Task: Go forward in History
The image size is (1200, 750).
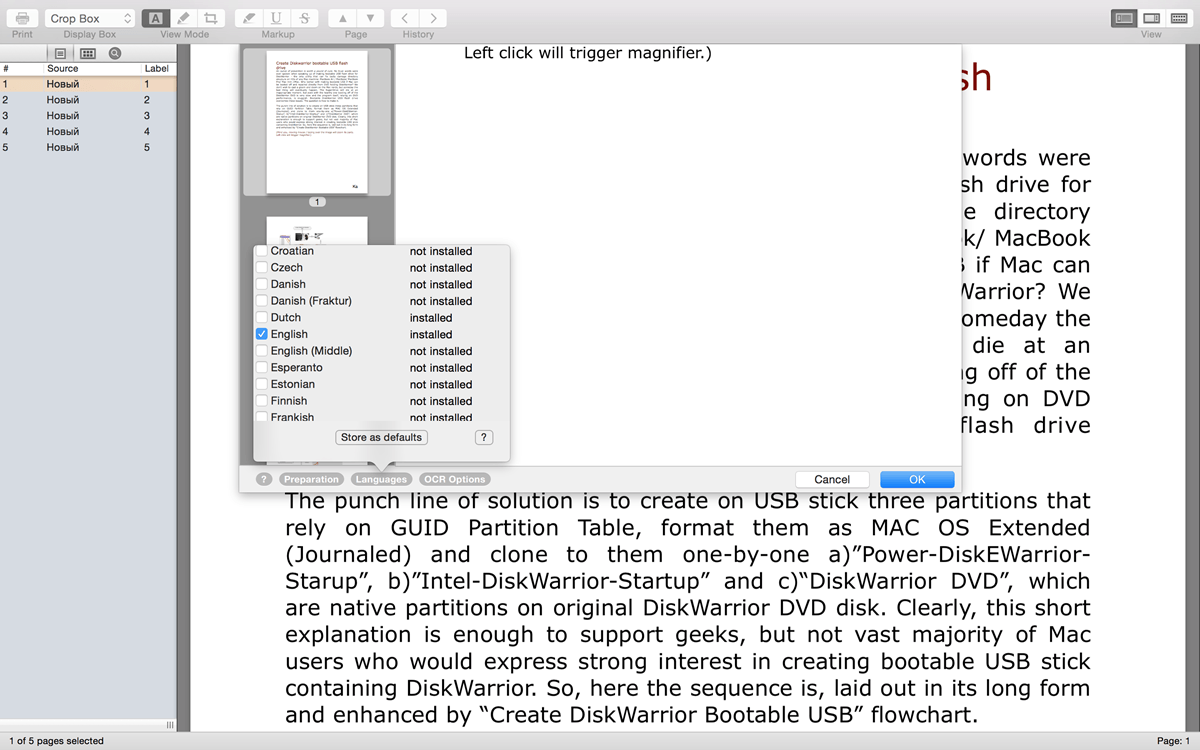Action: (432, 18)
